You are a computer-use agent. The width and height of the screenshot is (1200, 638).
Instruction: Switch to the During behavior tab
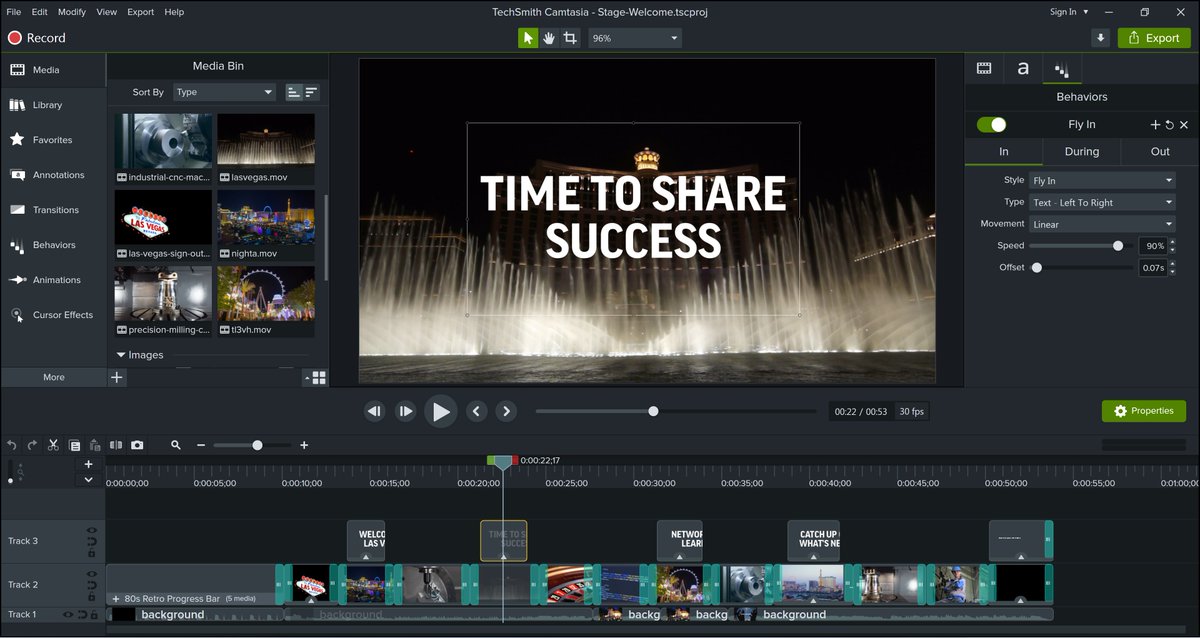1081,152
